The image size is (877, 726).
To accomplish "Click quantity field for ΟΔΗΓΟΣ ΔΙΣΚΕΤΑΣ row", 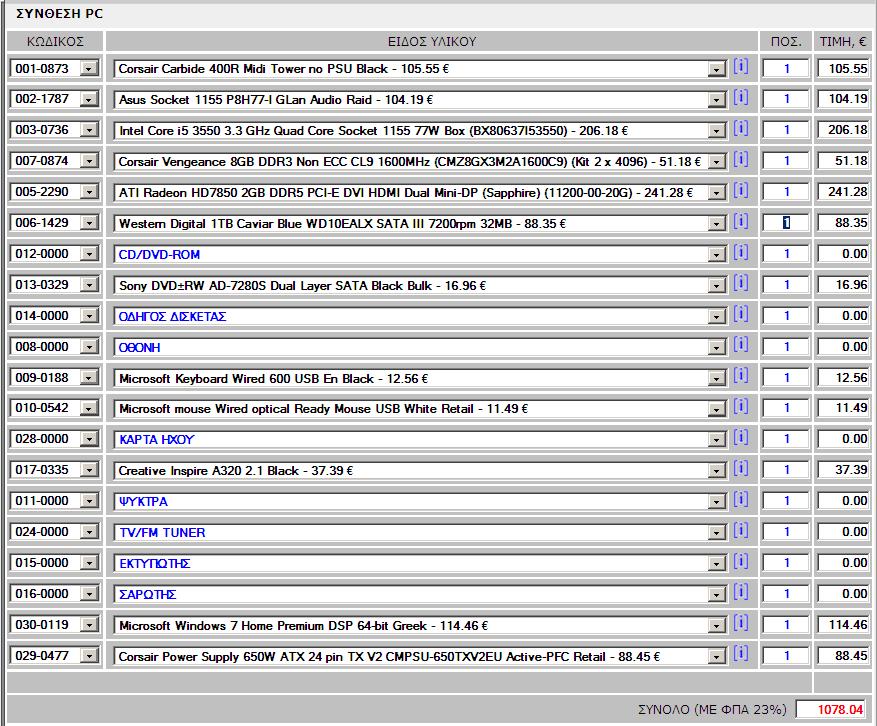I will (786, 315).
